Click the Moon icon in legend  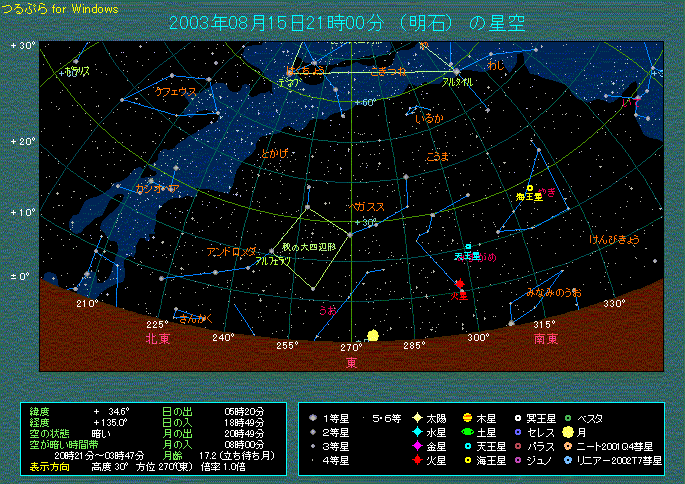tap(567, 432)
